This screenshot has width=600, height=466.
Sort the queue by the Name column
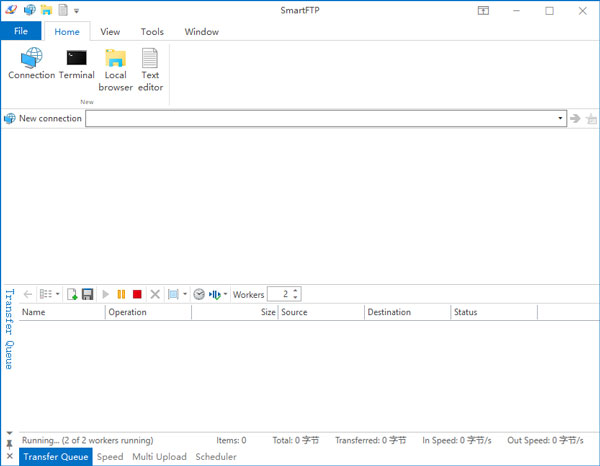(60, 312)
